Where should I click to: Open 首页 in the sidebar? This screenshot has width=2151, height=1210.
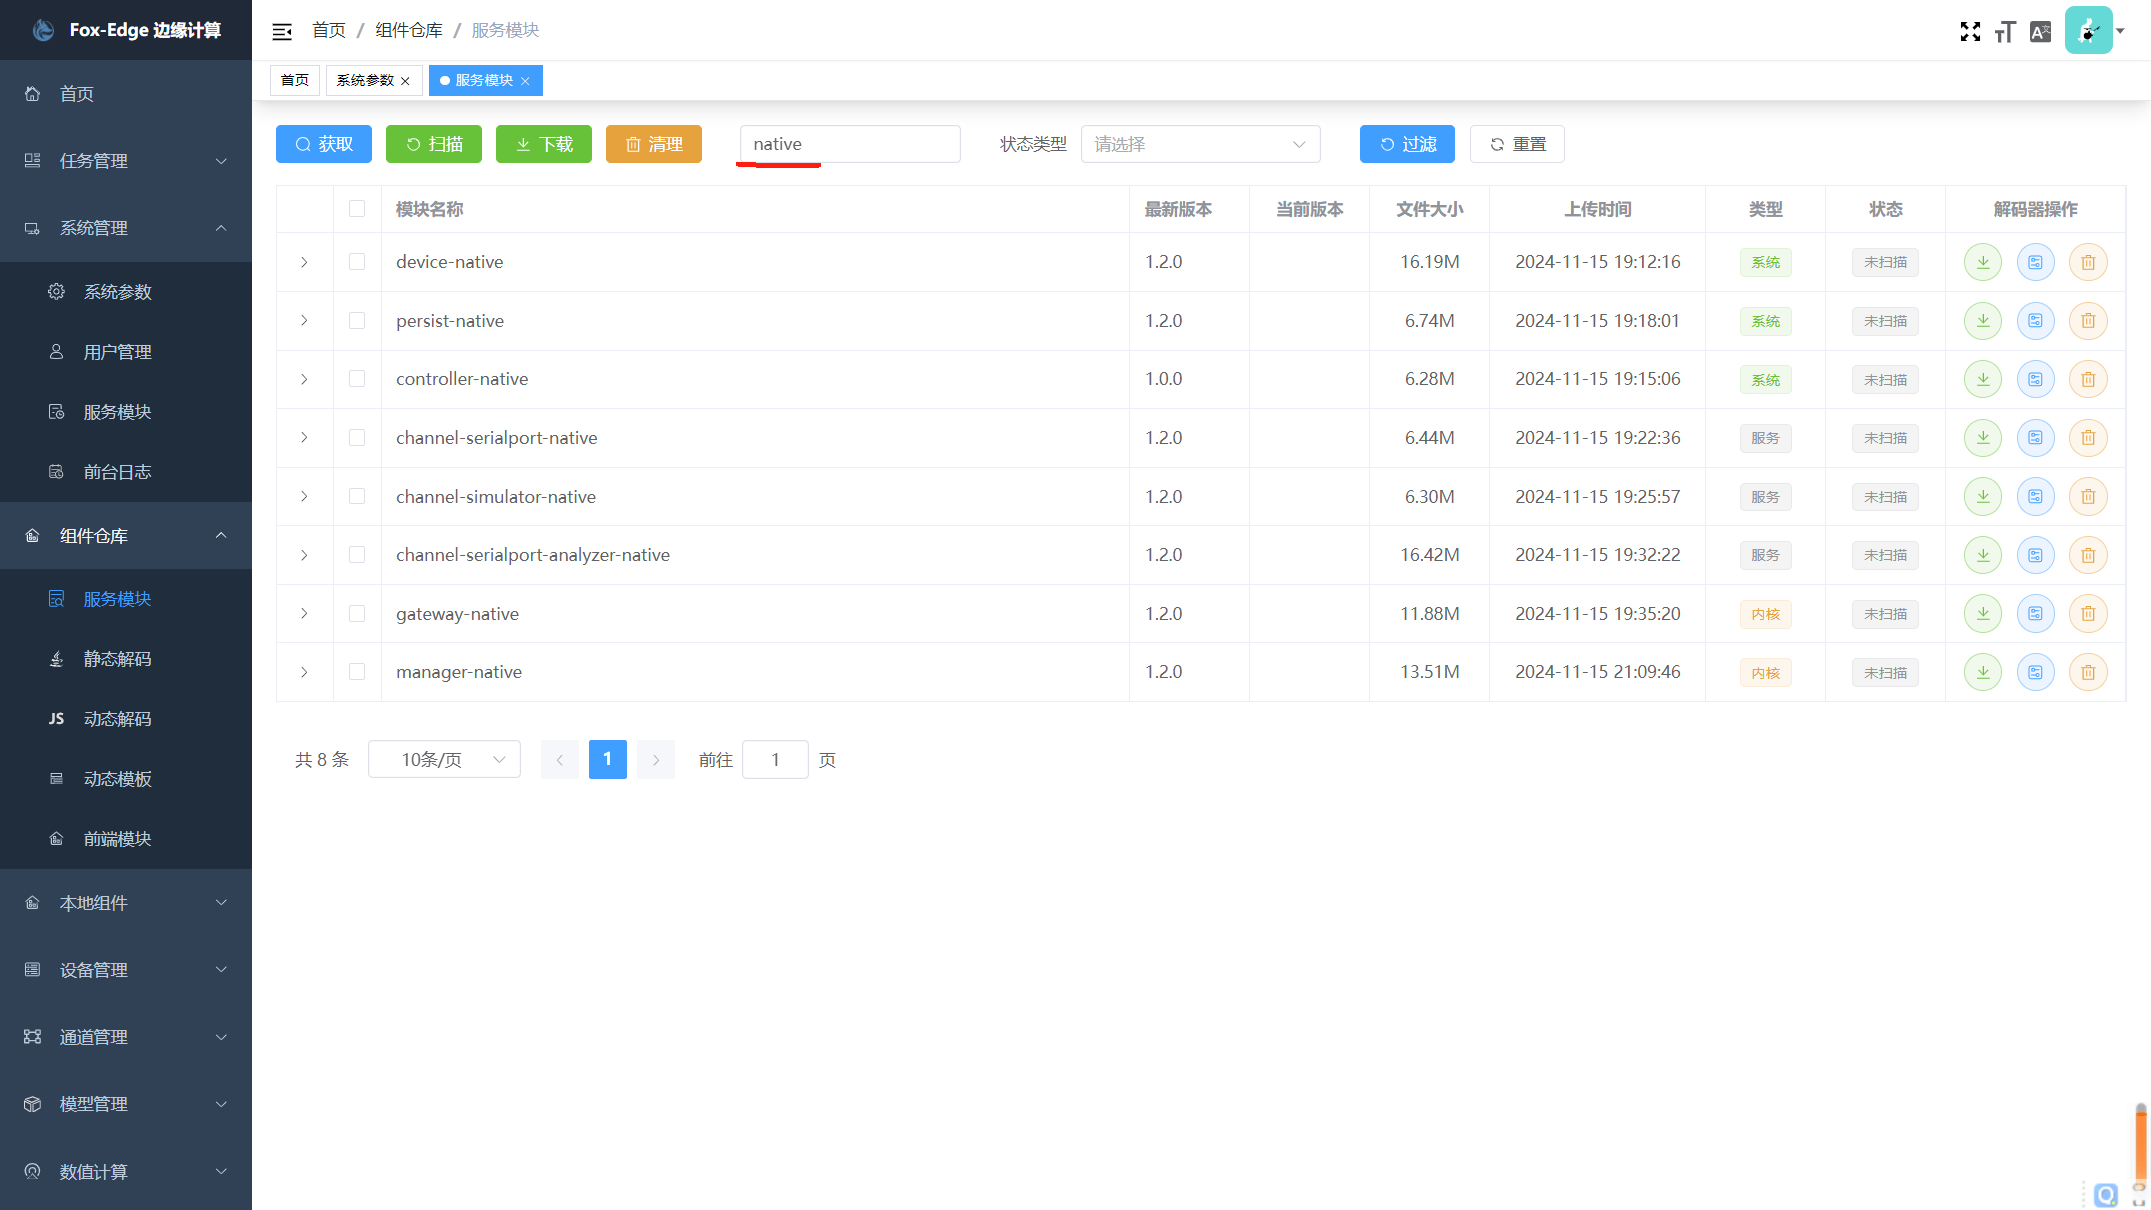point(126,94)
